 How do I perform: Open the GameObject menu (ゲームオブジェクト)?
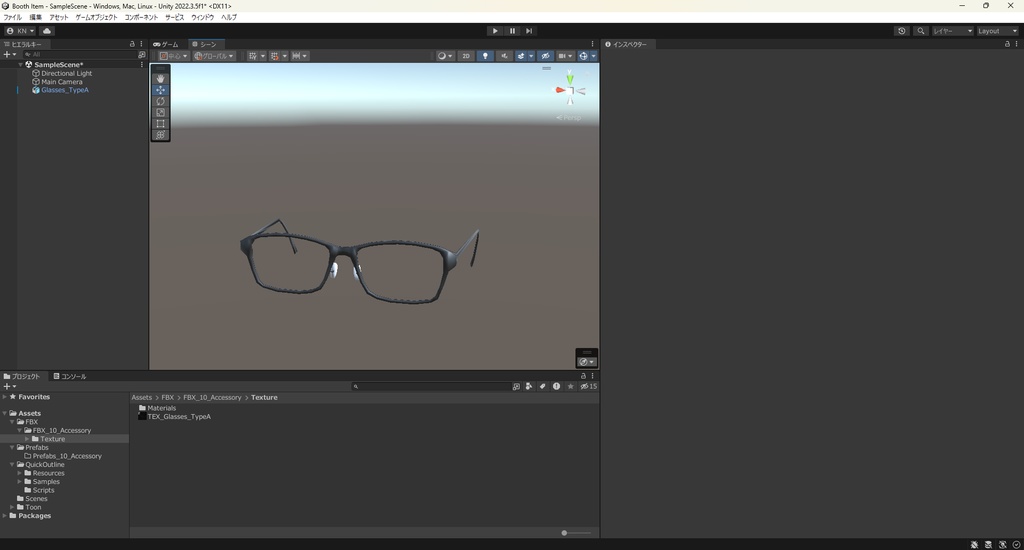tap(96, 17)
